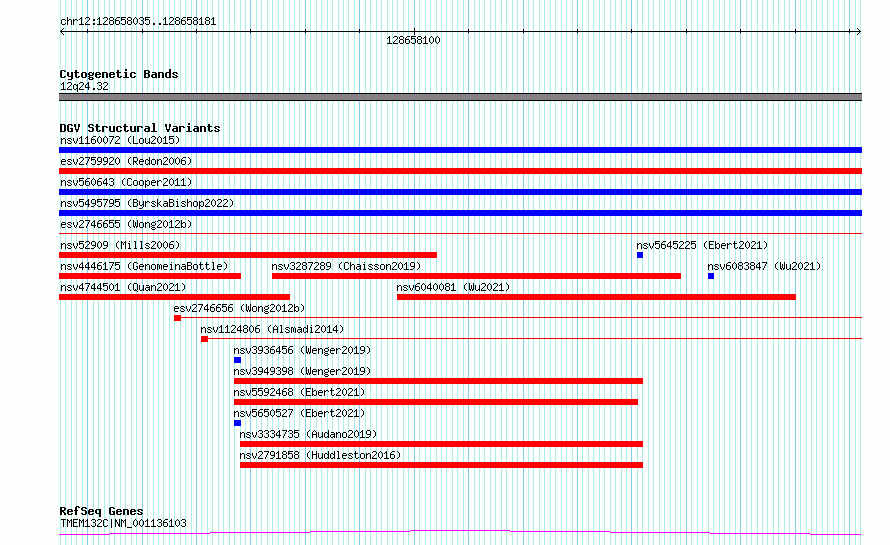Select nsv3287289 (Chaisson2019) label

tap(346, 266)
